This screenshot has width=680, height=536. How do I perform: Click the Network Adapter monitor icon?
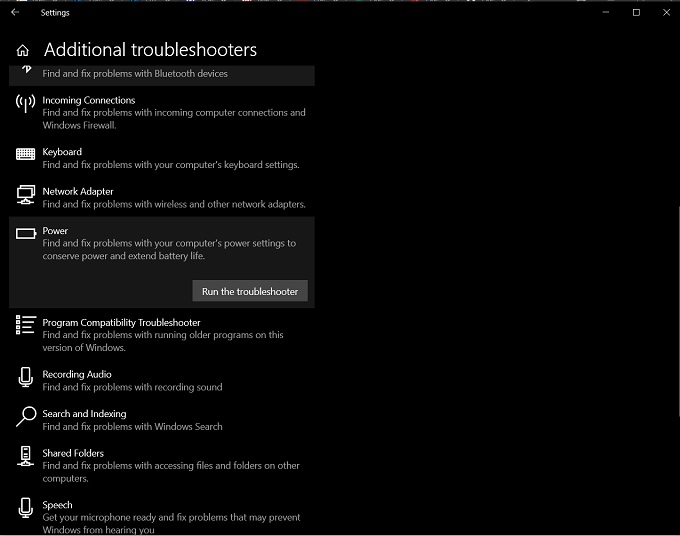coord(26,195)
